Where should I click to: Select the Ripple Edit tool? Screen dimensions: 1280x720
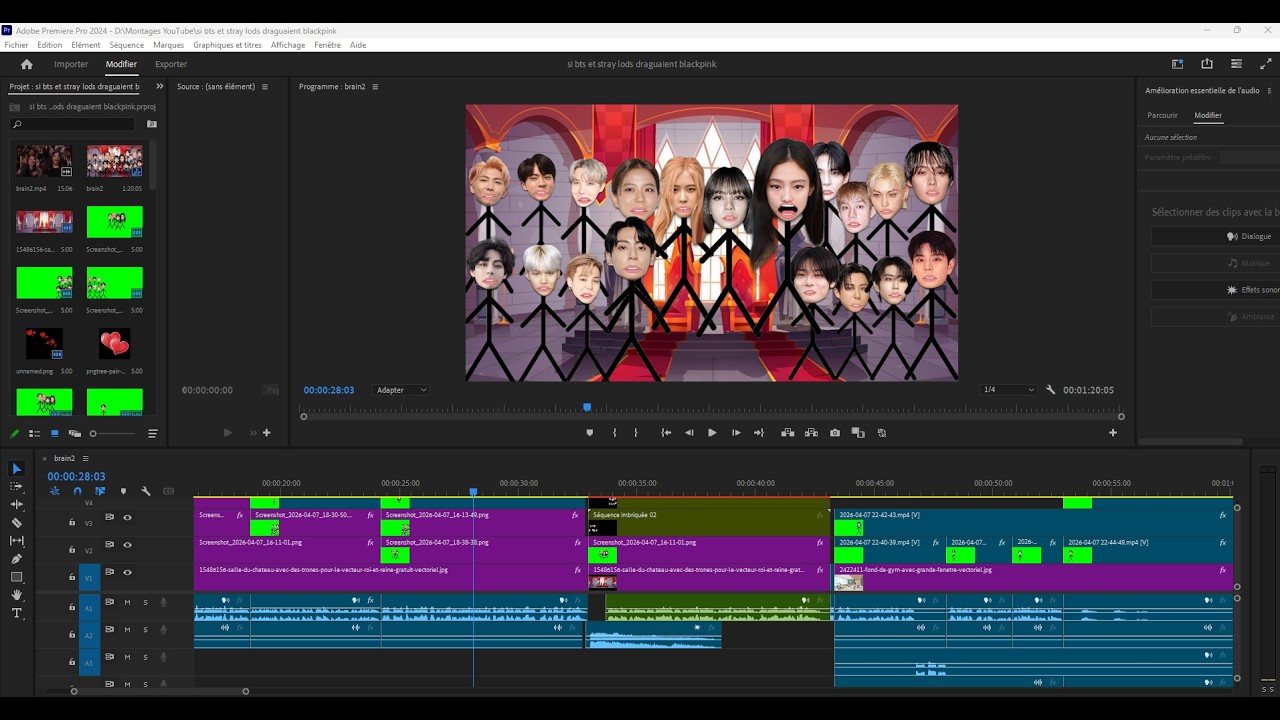point(16,505)
